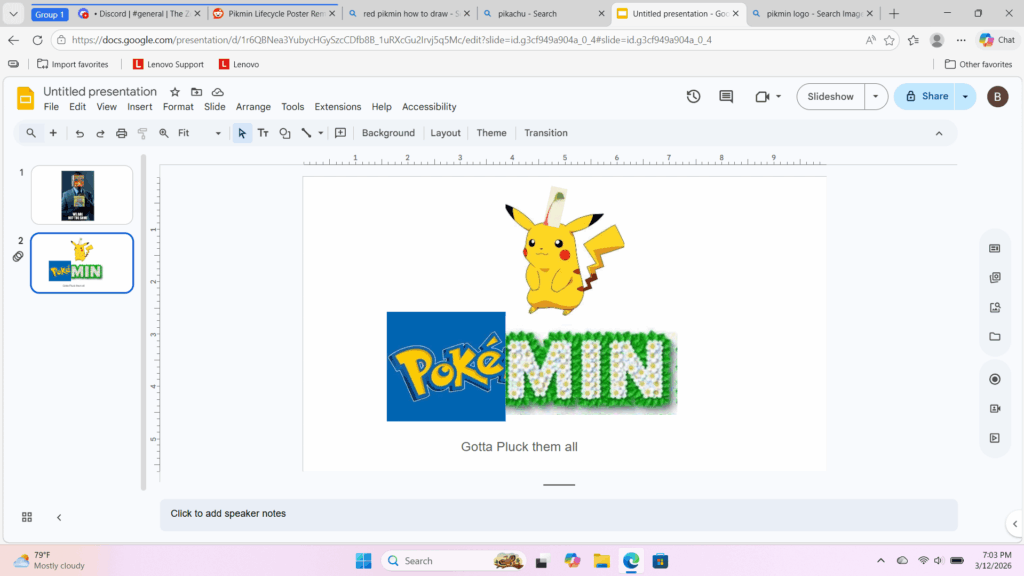This screenshot has width=1024, height=576.
Task: Open version history
Action: click(692, 96)
